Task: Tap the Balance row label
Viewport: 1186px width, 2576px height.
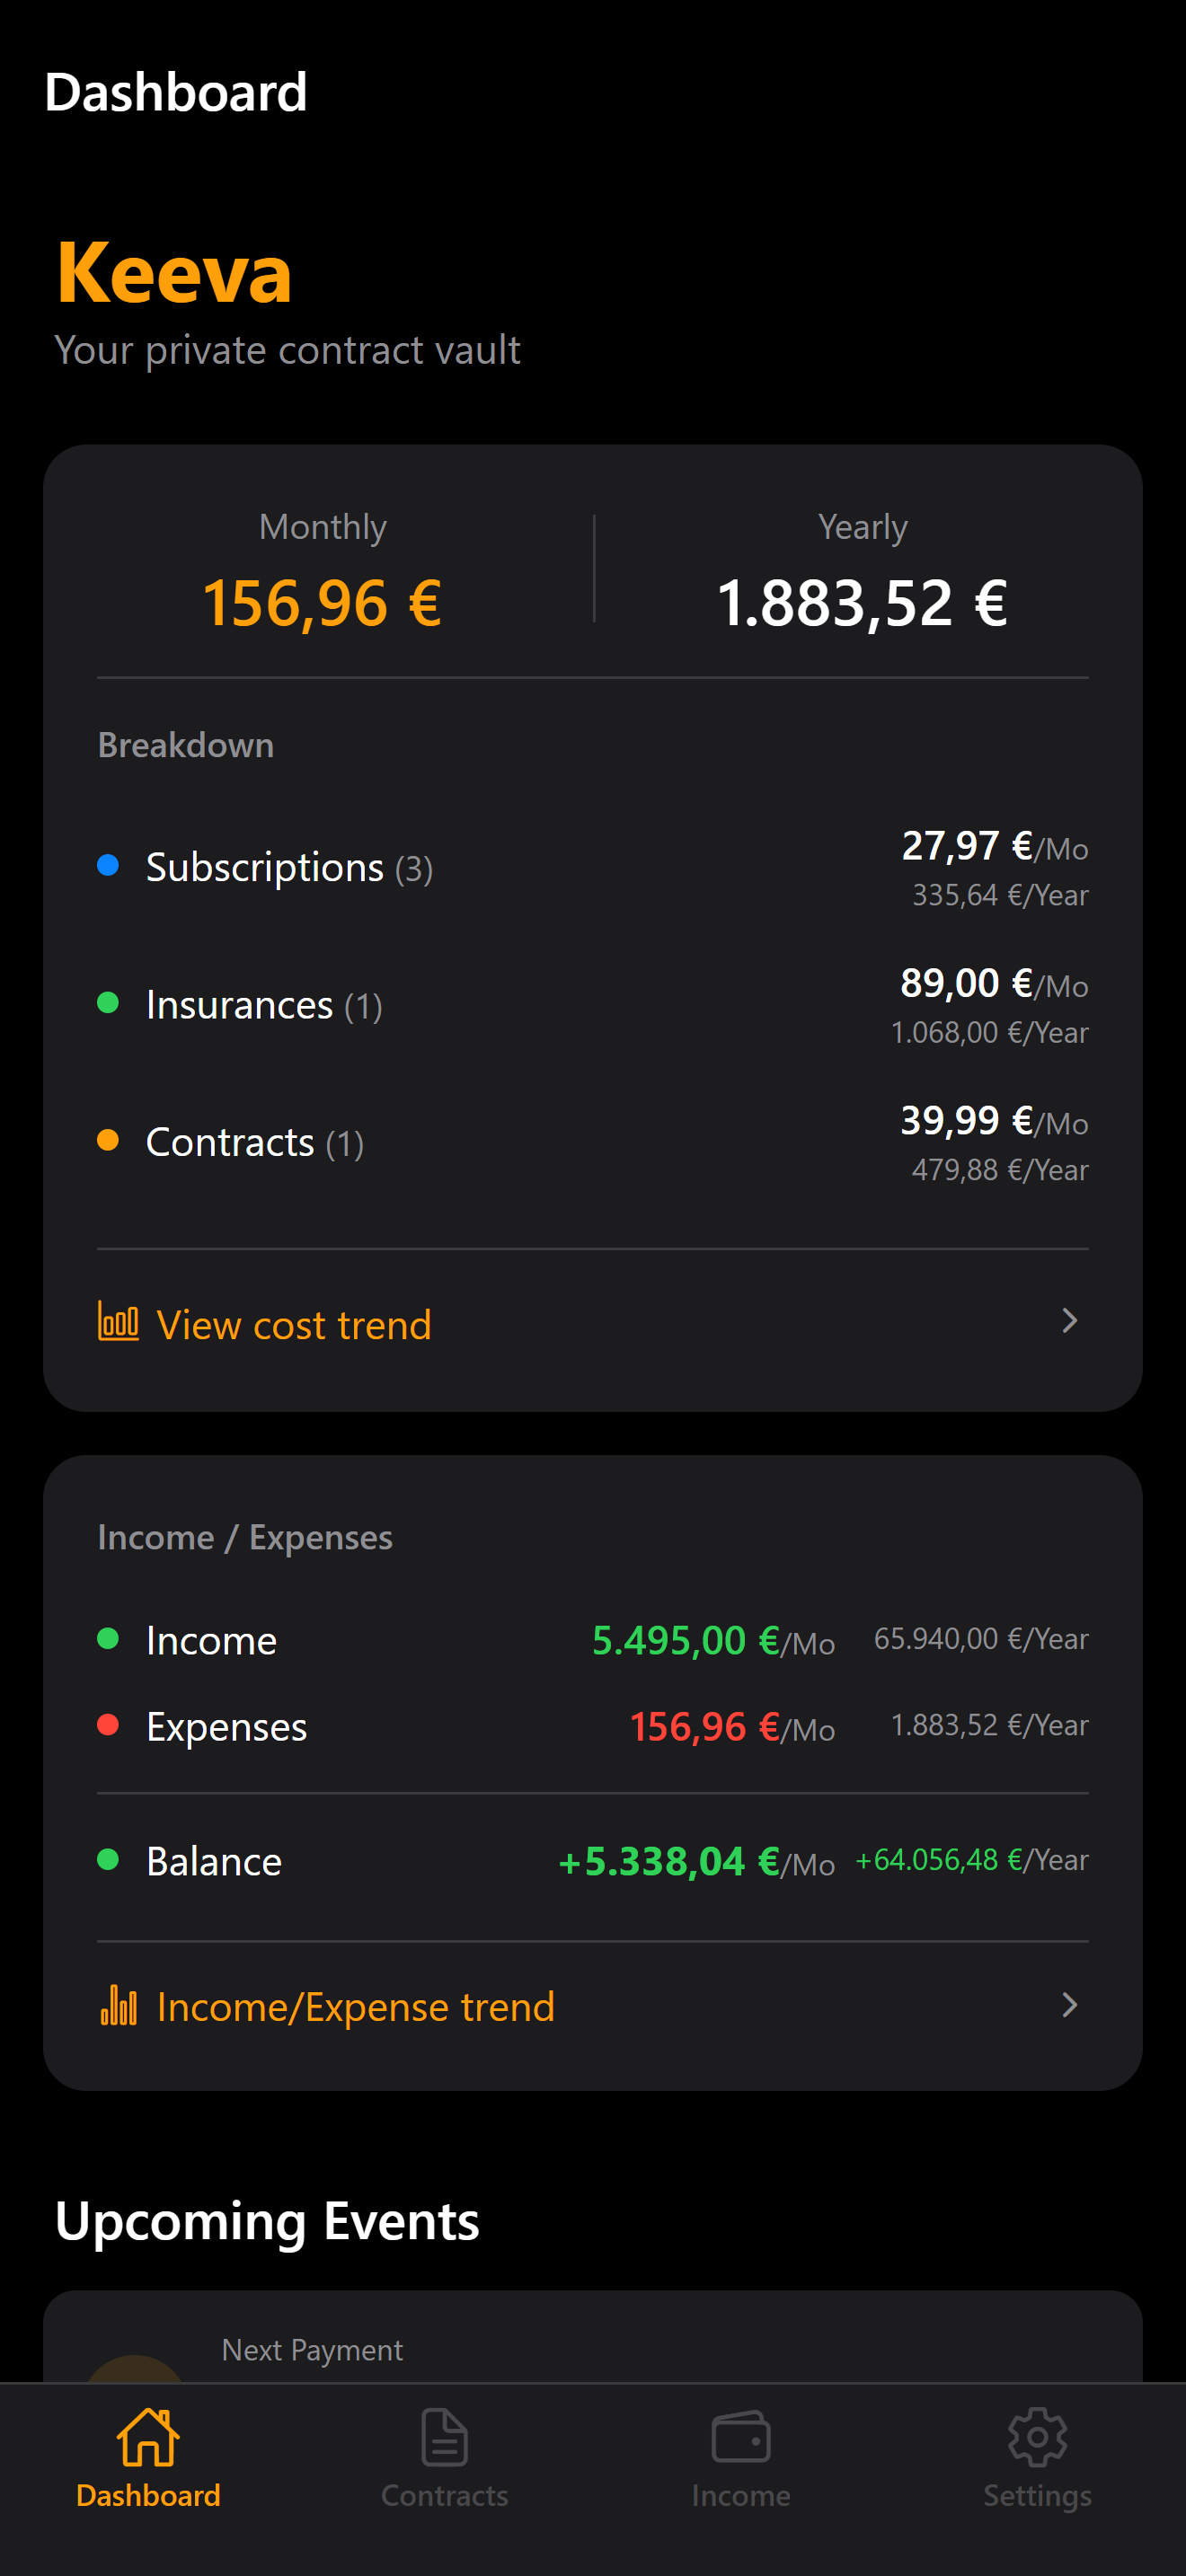Action: pyautogui.click(x=214, y=1862)
